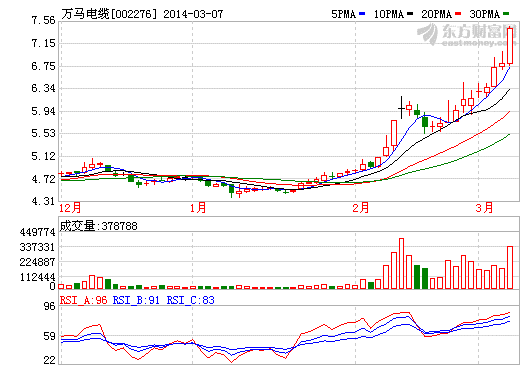Click the 7.15 price axis label
This screenshot has width=520, height=365.
pyautogui.click(x=43, y=43)
